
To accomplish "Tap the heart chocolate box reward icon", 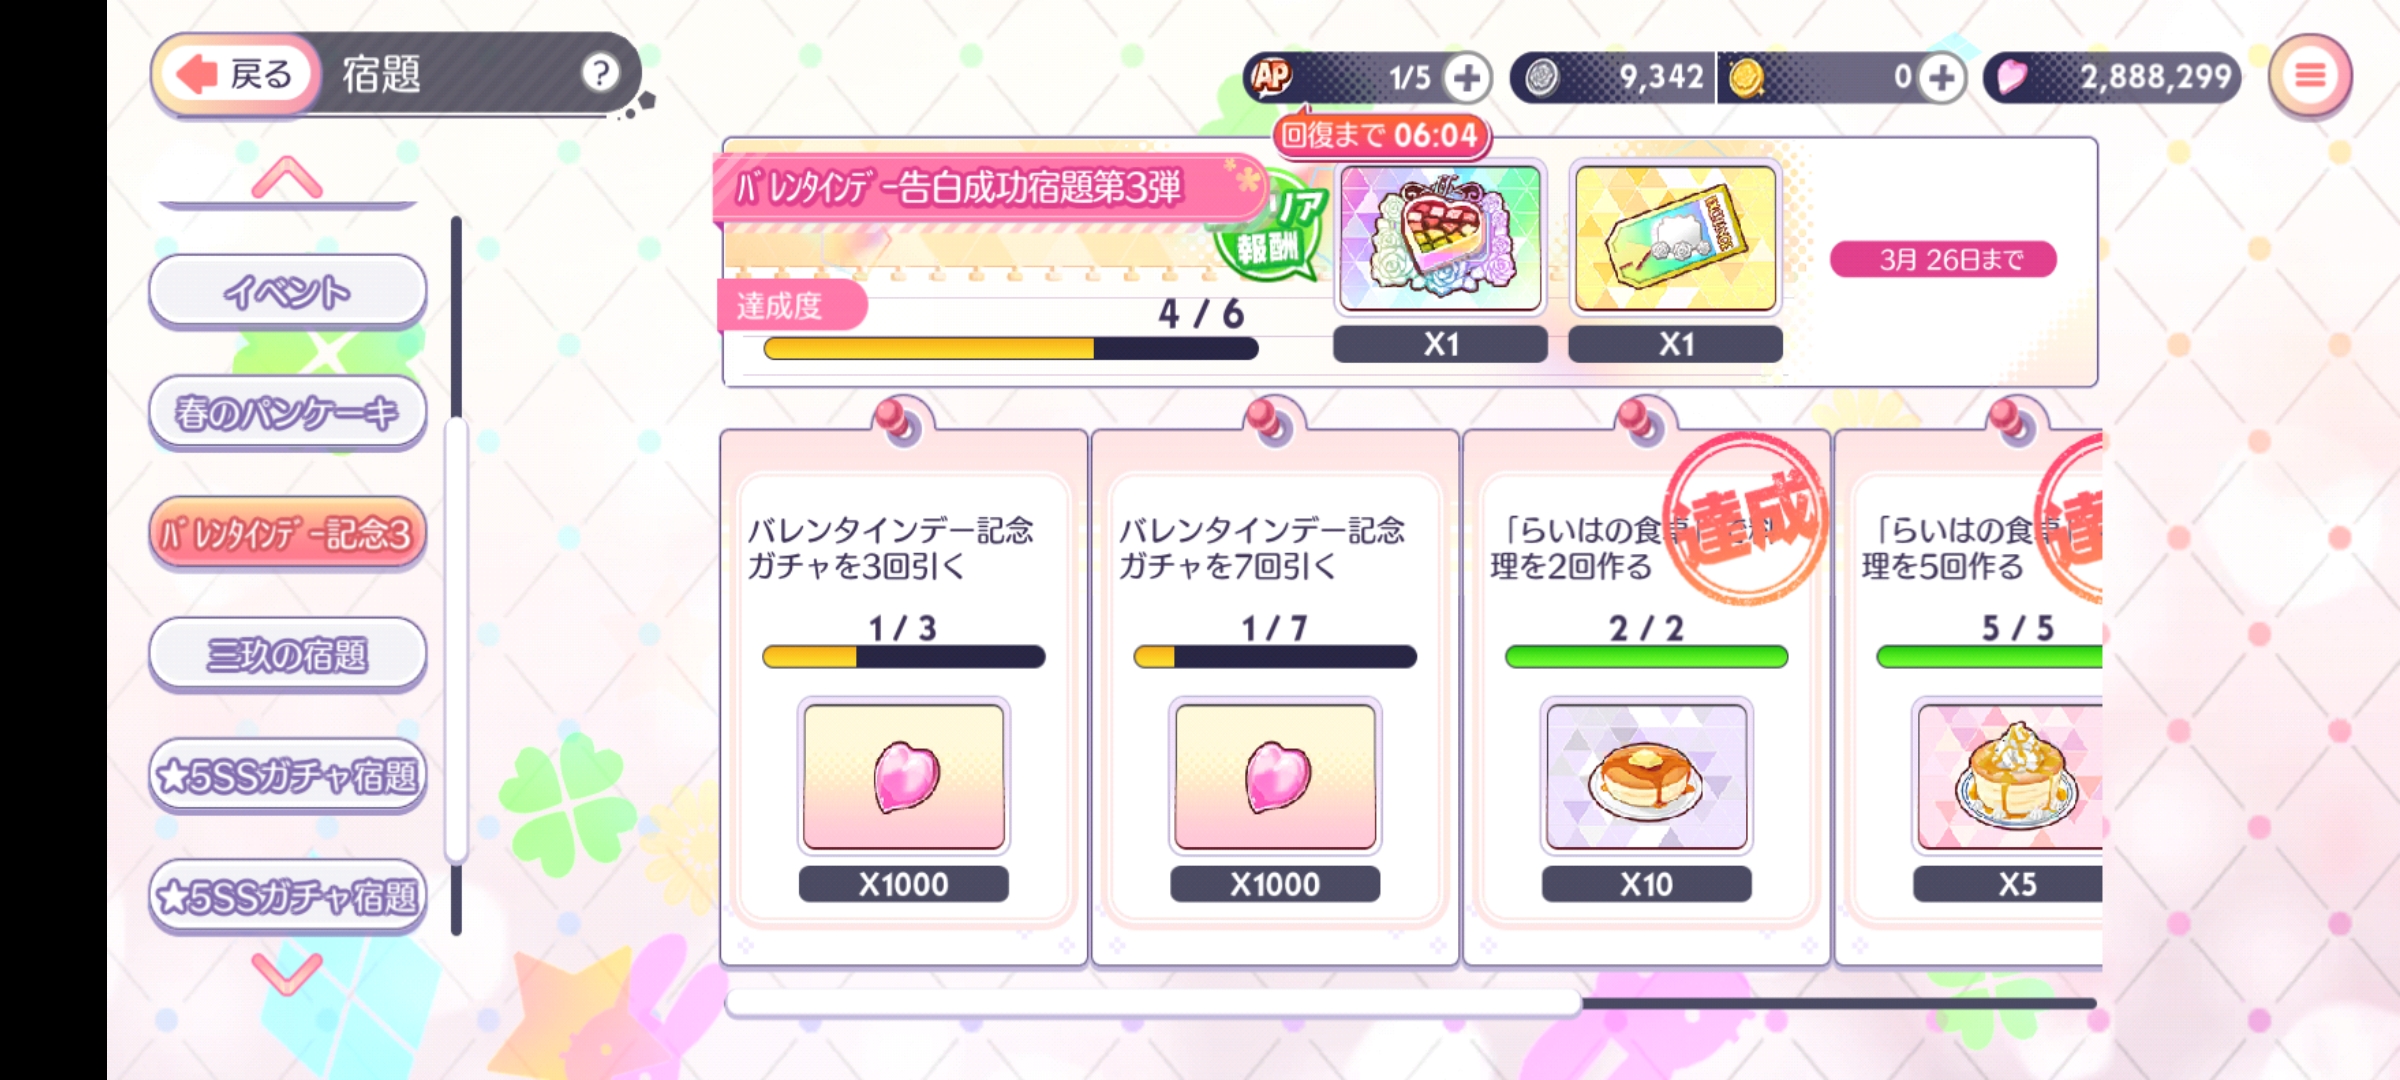I will [1440, 238].
